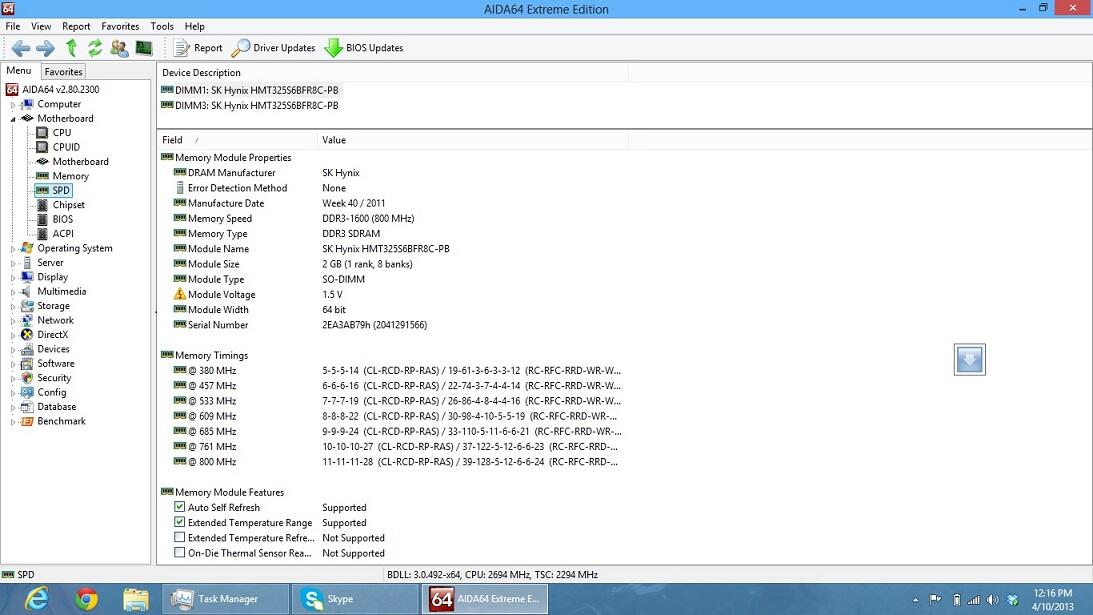Image resolution: width=1093 pixels, height=615 pixels.
Task: Toggle On-Die Thermal Sensor Readout checkbox
Action: coord(179,553)
